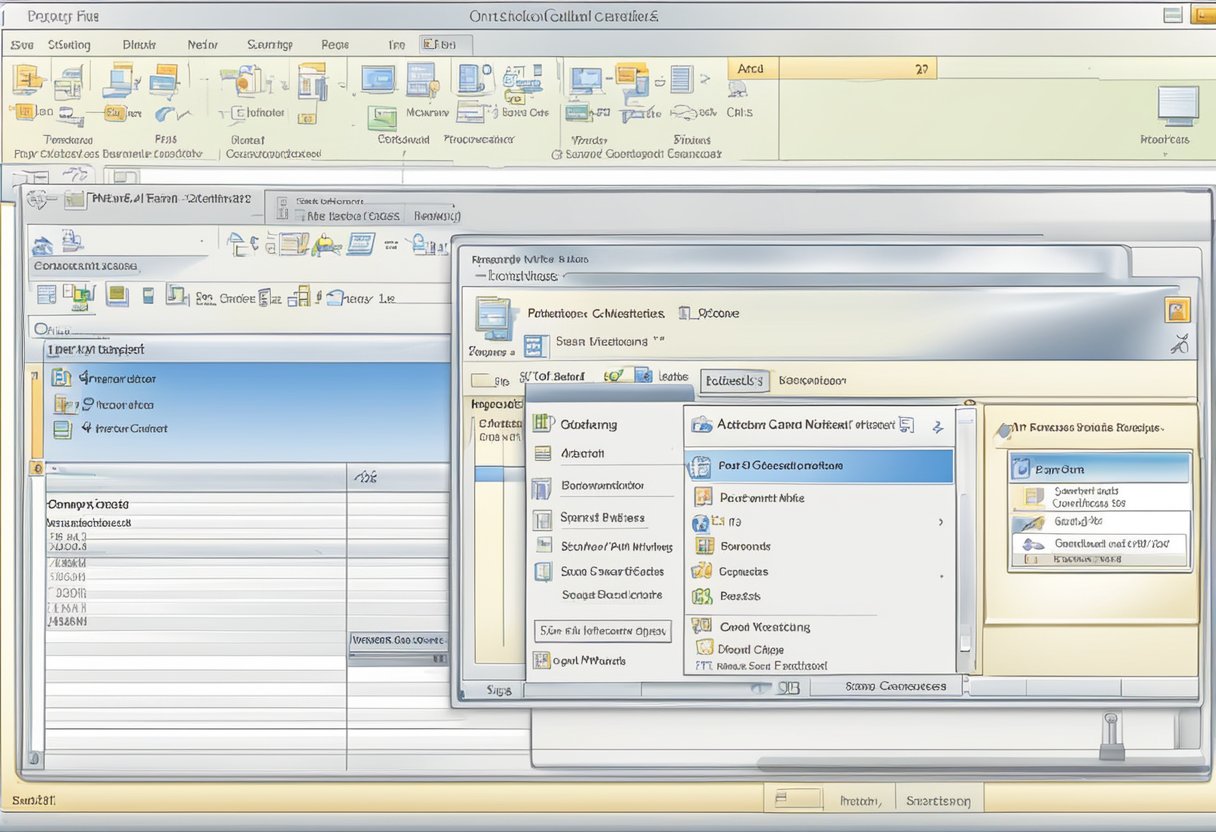Switch to the highlighted ribbon tab
The image size is (1216, 832).
coord(442,45)
